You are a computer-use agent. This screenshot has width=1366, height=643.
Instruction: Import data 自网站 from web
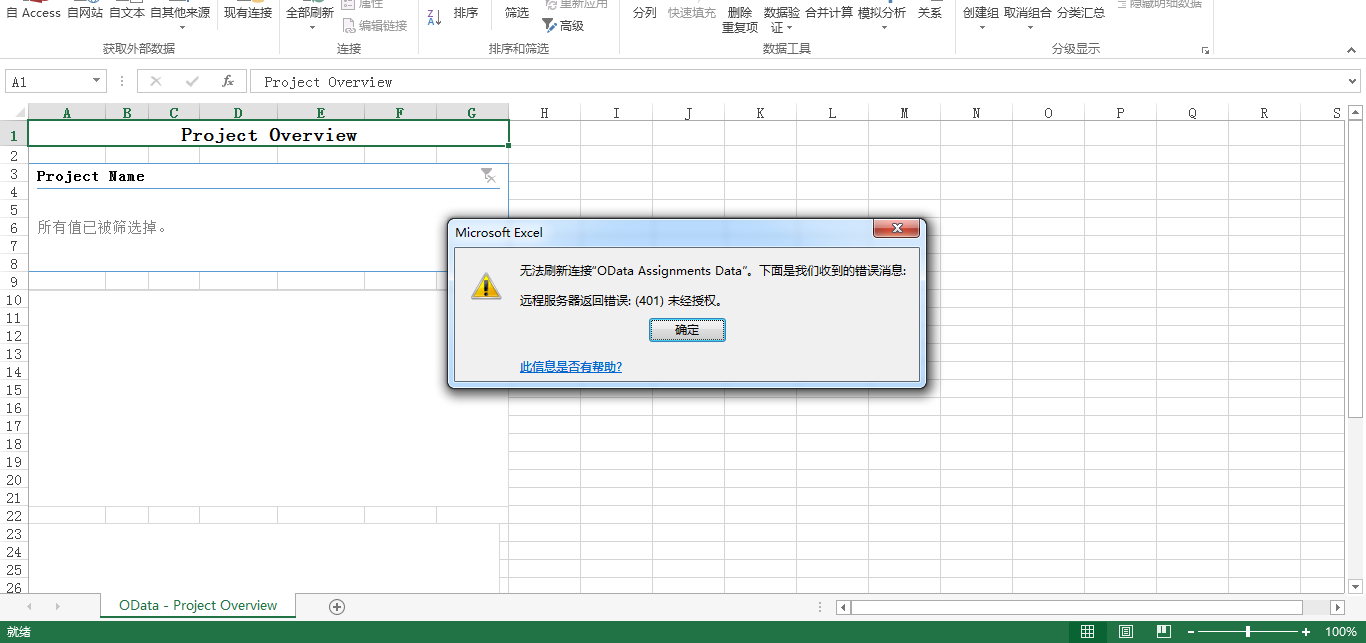point(85,13)
